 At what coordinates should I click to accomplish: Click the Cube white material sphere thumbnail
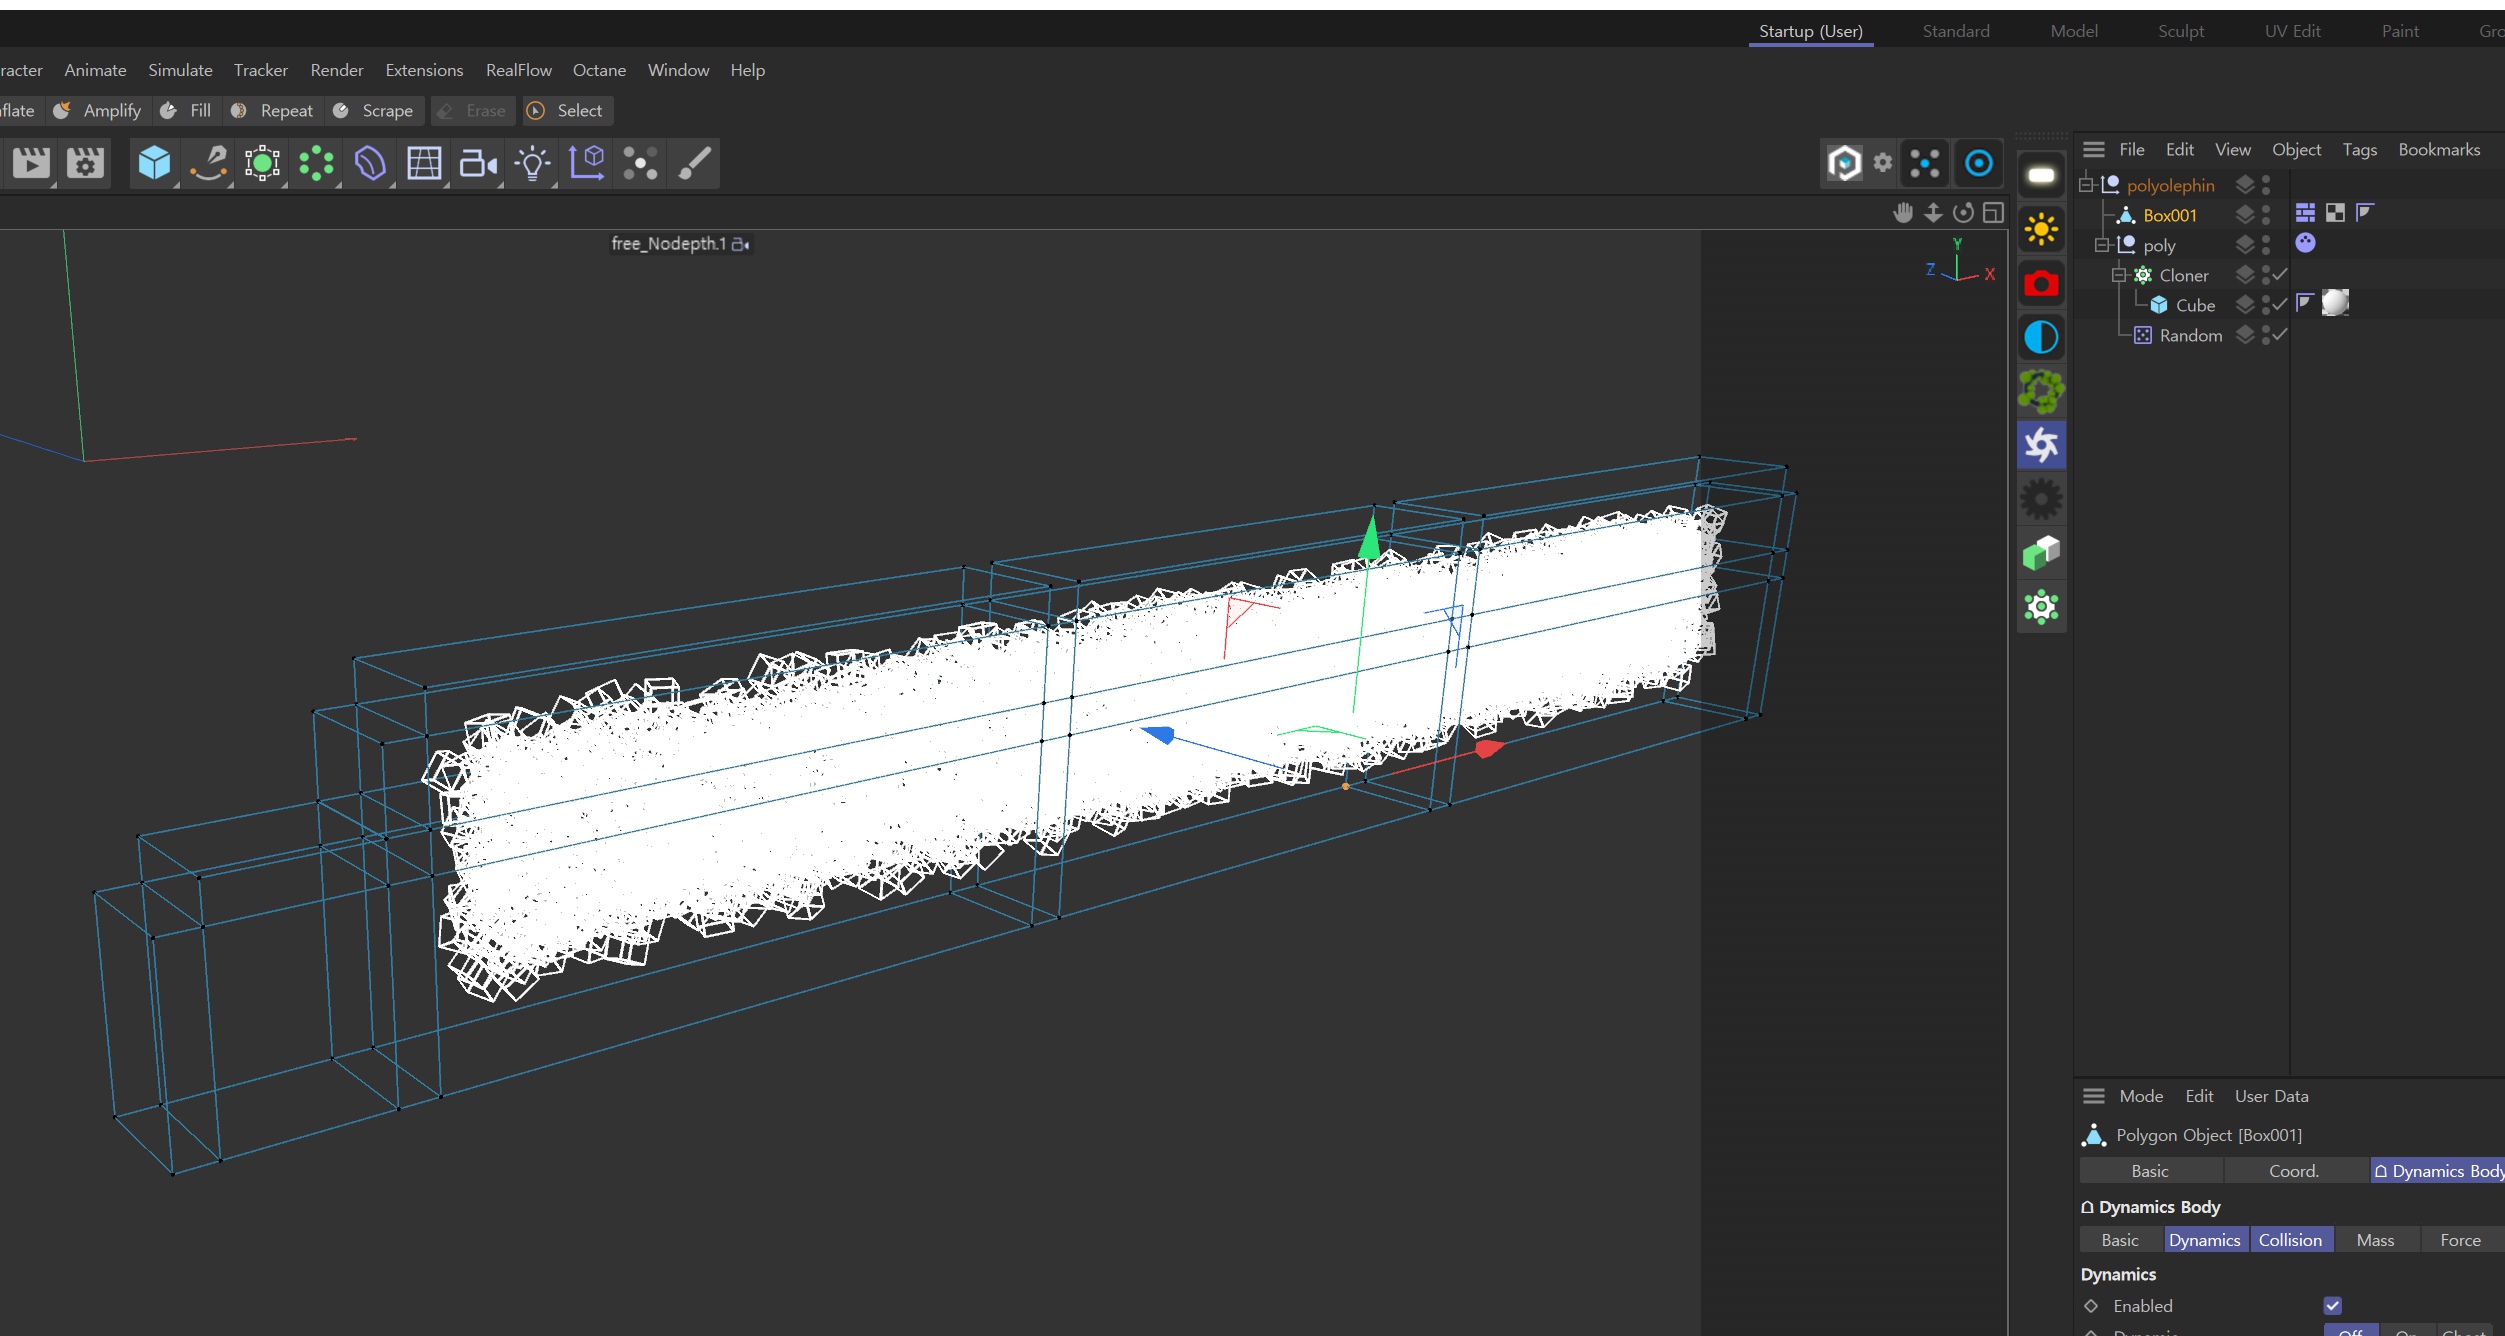click(2335, 302)
